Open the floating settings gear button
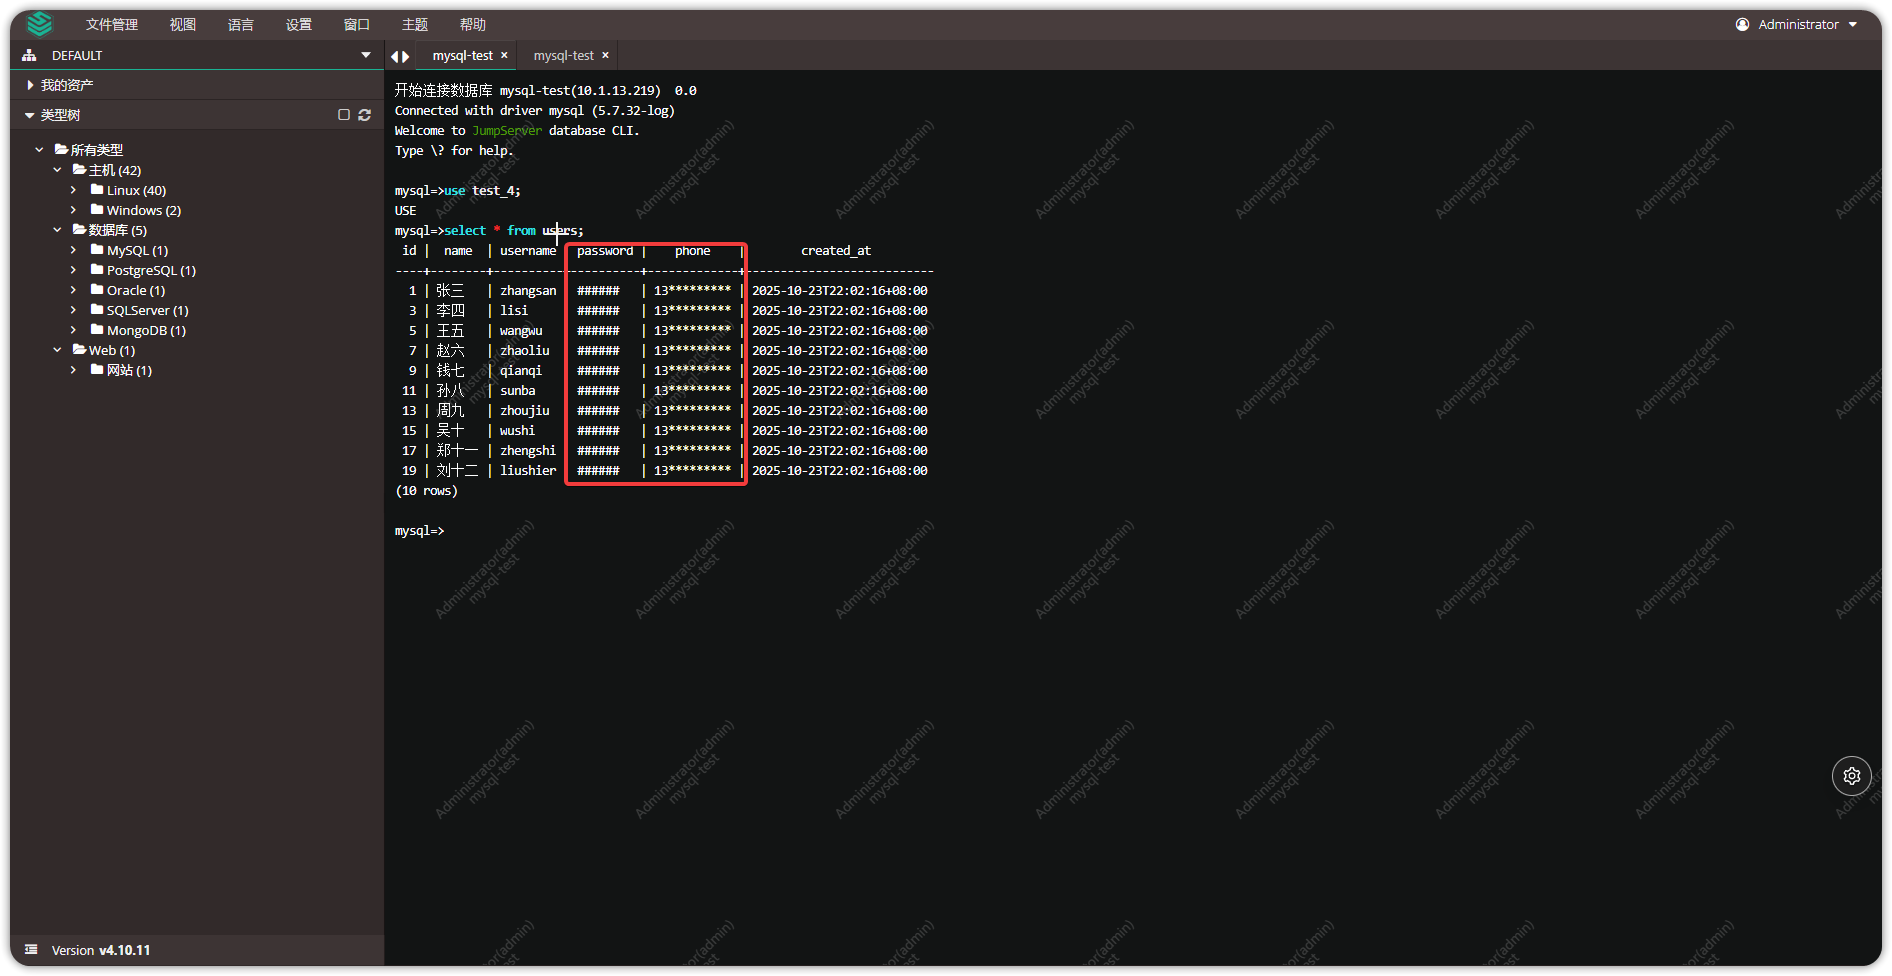 1851,776
